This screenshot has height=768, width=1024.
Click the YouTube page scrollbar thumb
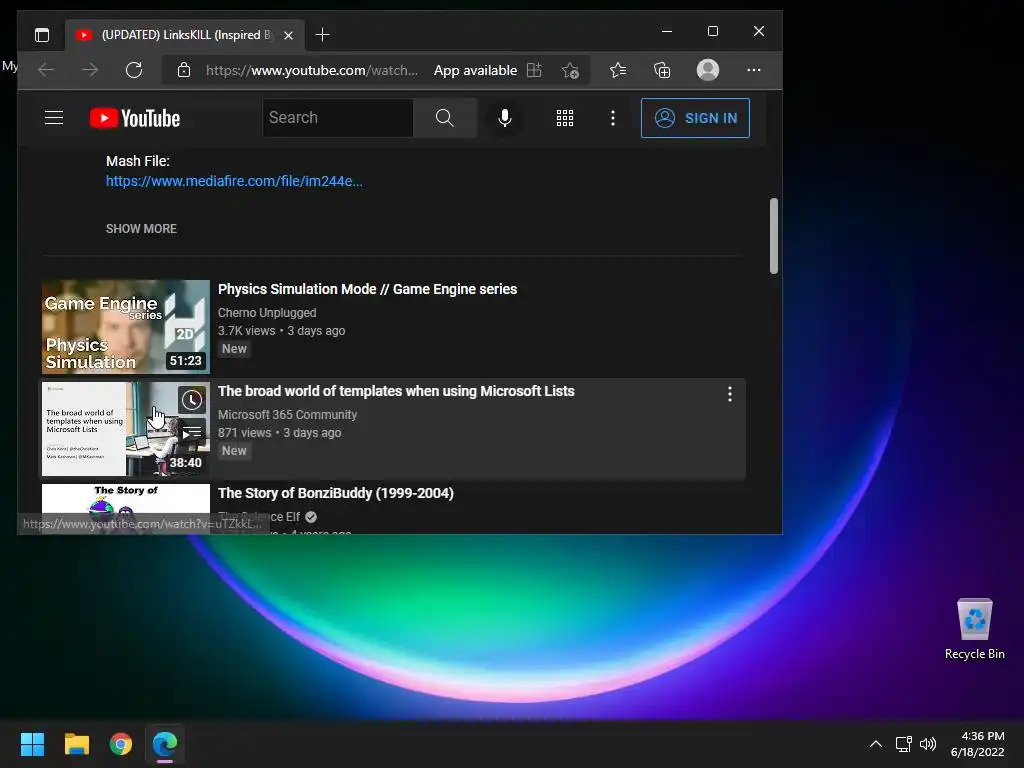(x=774, y=236)
